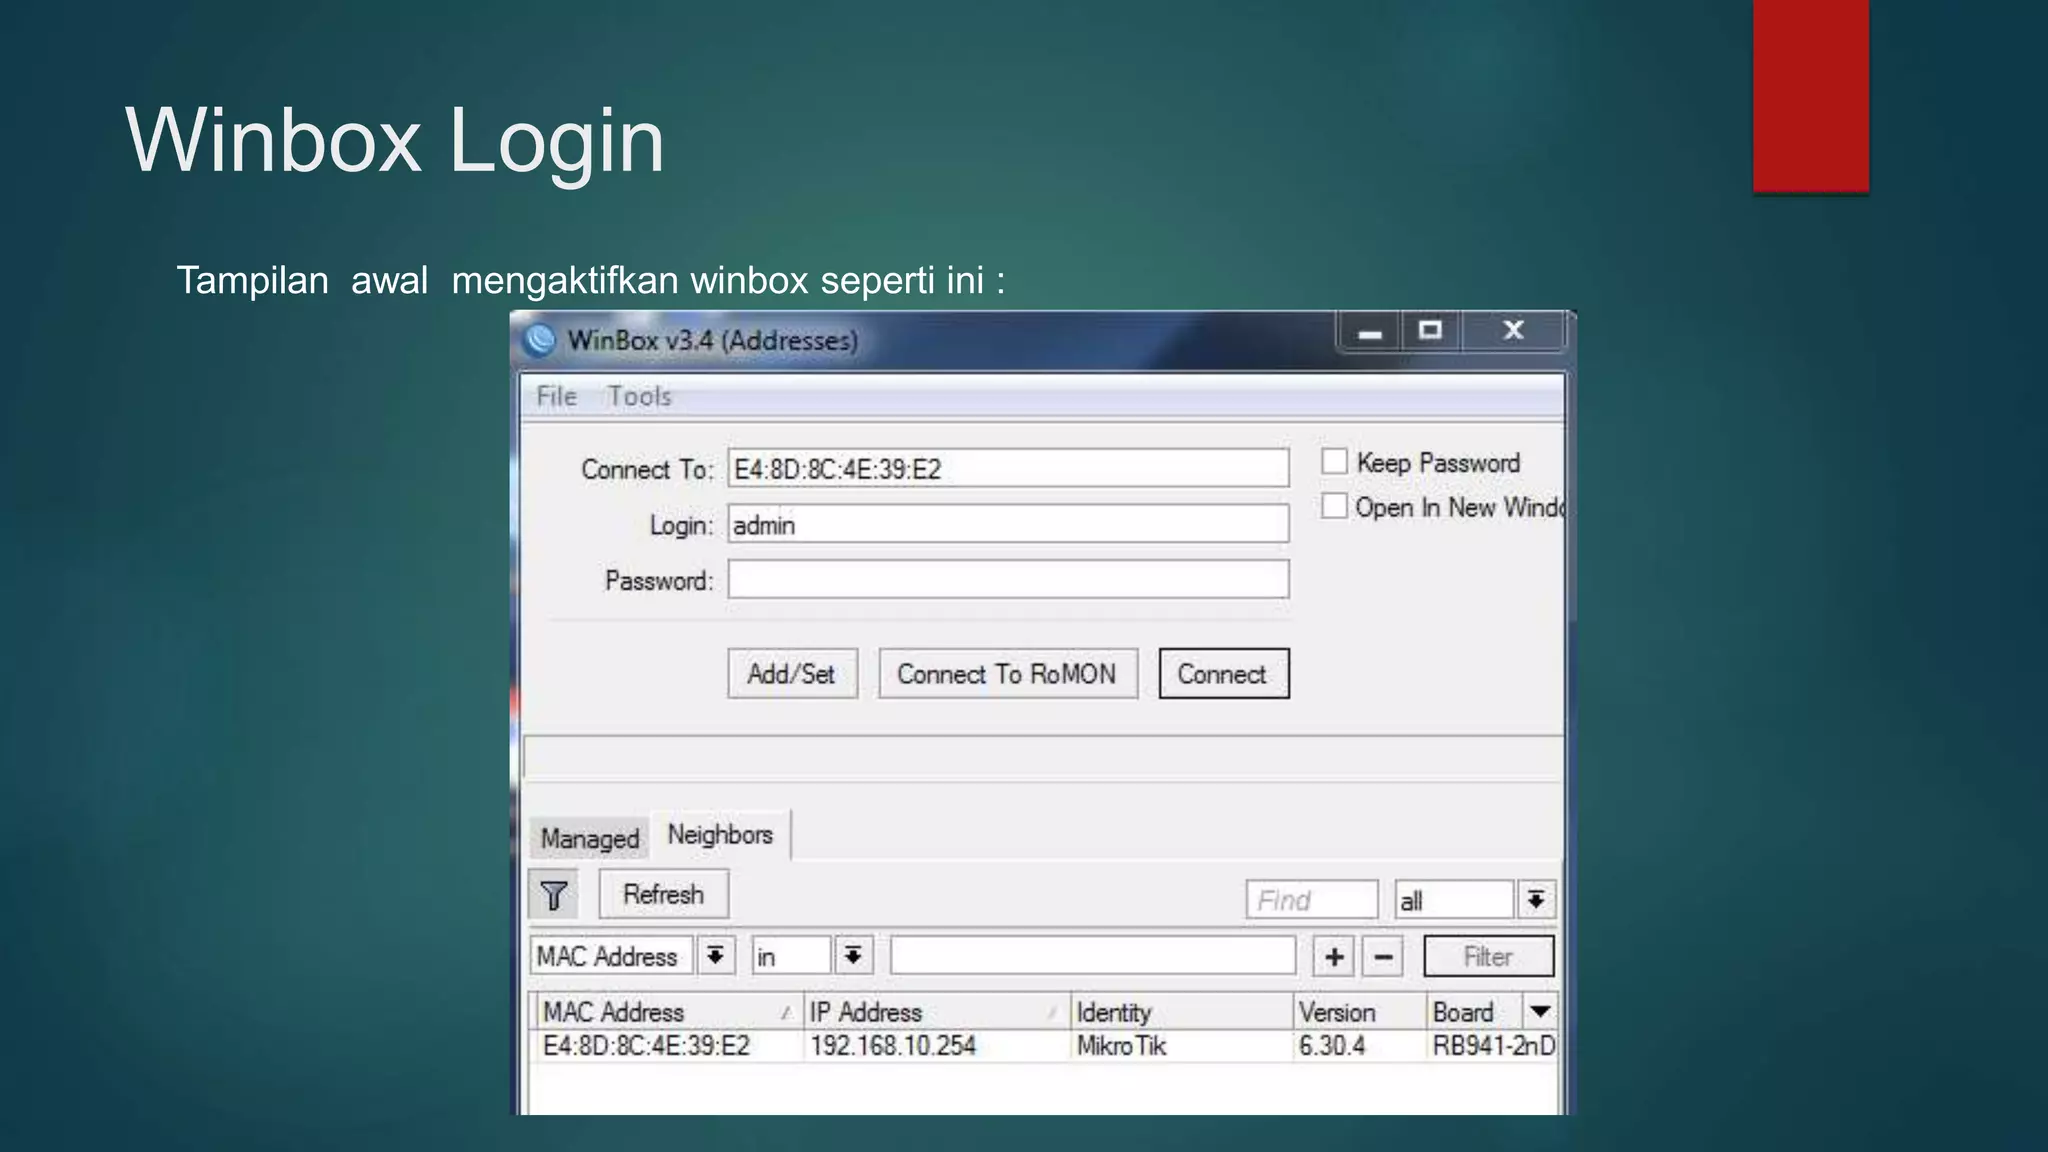Click the Password input field
Image resolution: width=2048 pixels, height=1152 pixels.
coord(1008,579)
